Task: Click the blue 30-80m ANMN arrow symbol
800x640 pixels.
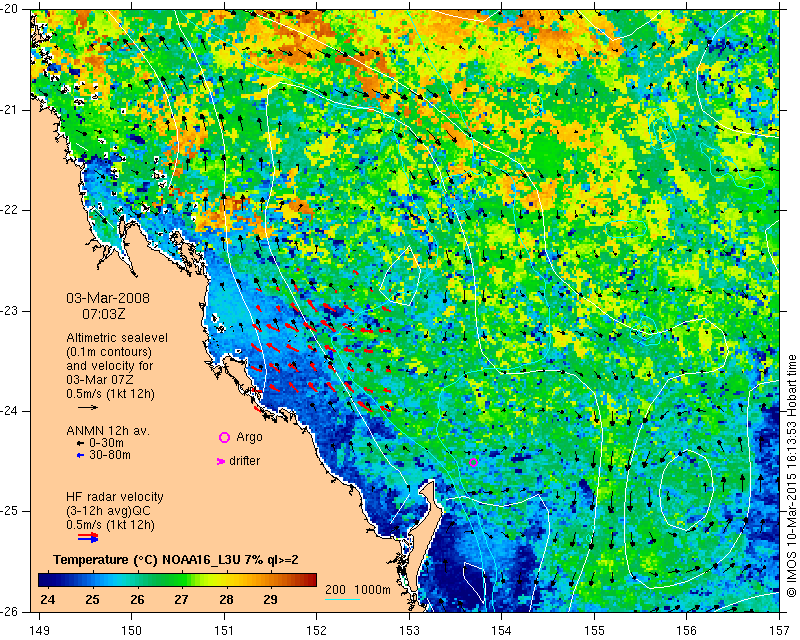Action: [x=80, y=455]
